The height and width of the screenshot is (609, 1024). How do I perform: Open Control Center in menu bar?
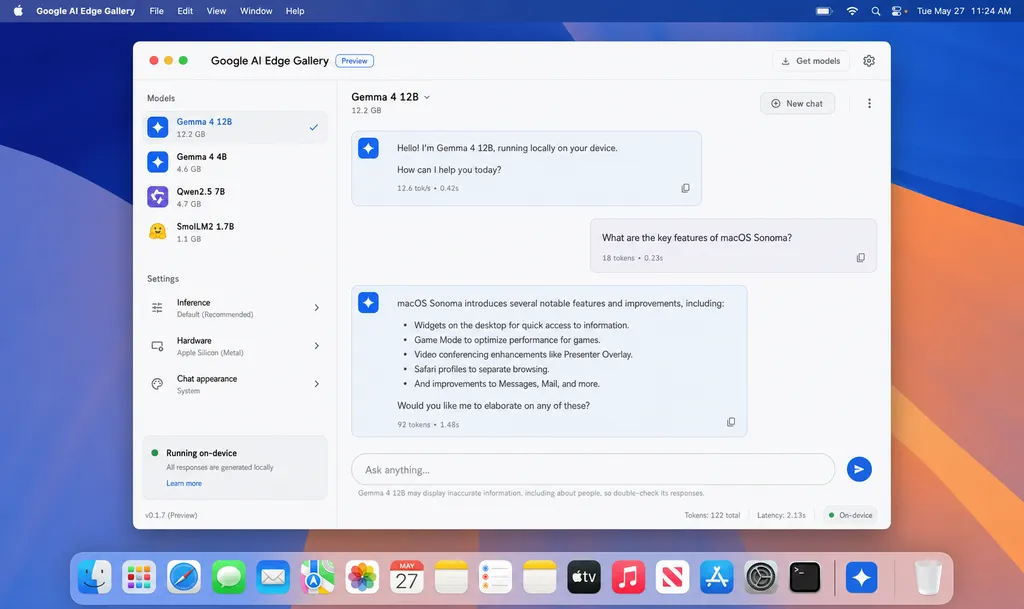(897, 11)
